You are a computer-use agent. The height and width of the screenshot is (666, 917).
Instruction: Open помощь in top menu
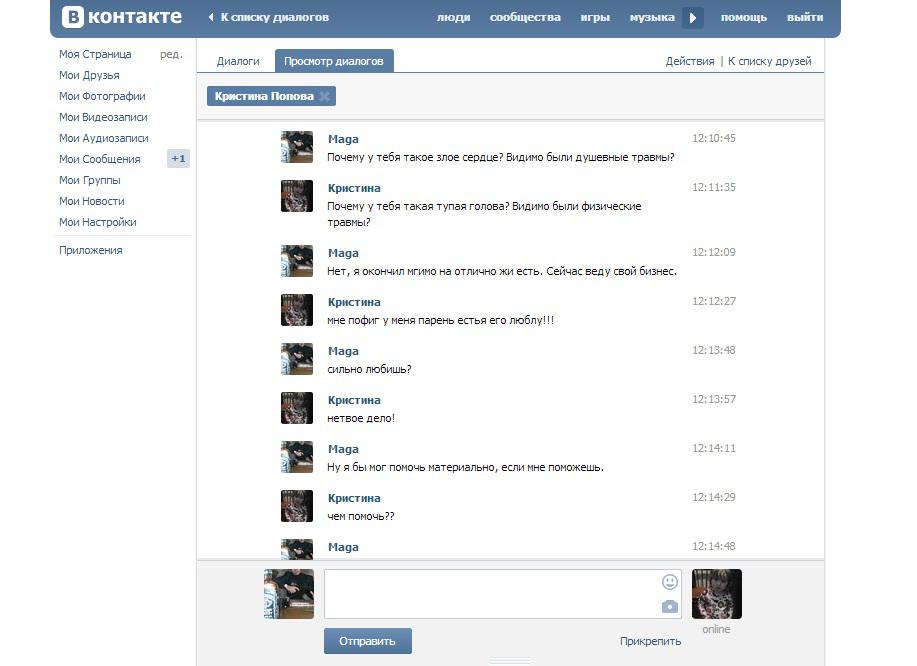pos(744,18)
